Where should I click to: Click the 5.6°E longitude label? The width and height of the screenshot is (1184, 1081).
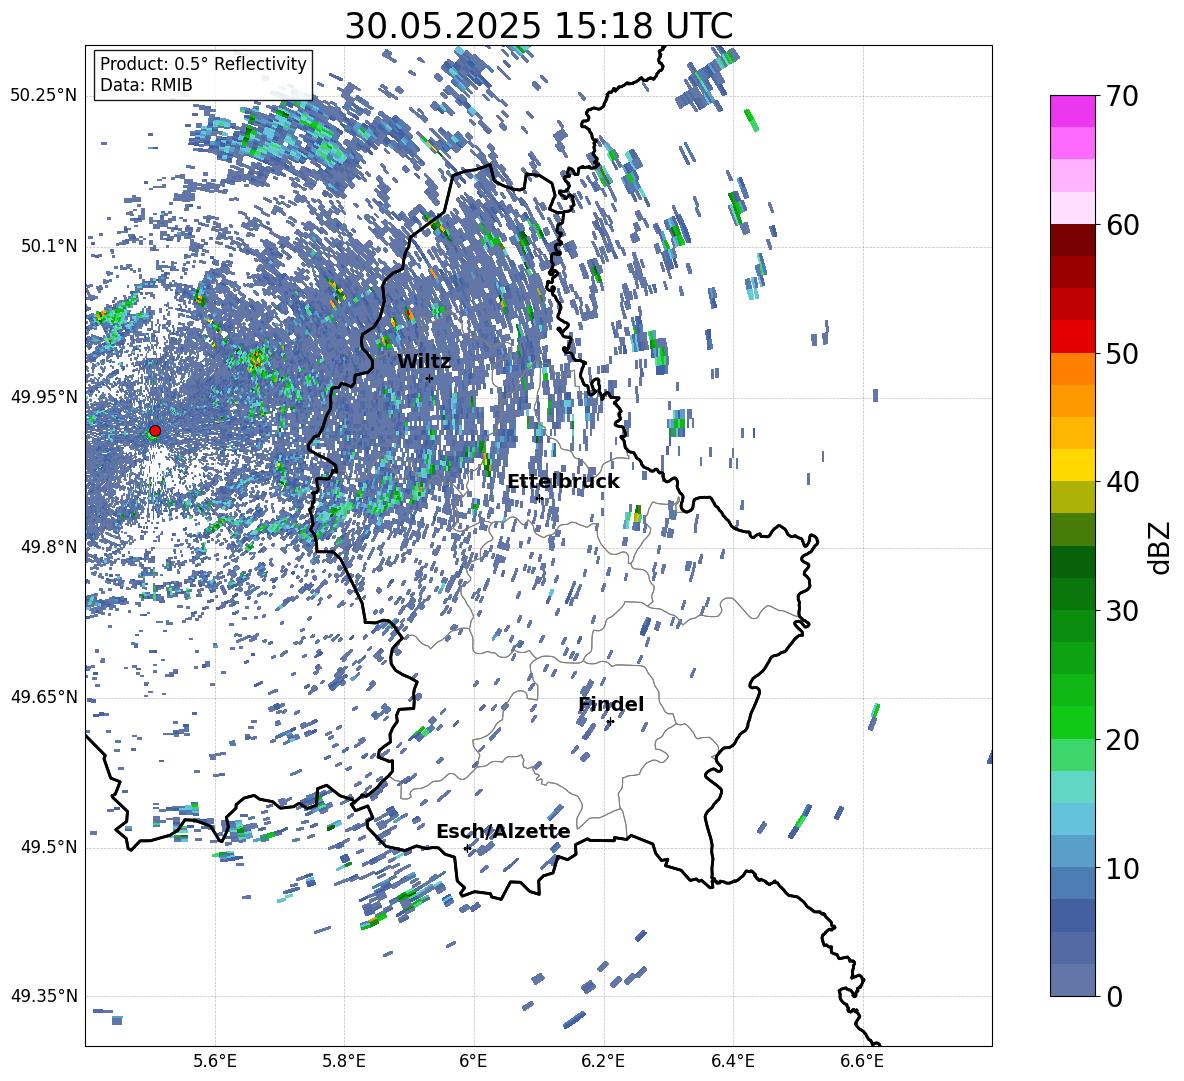click(x=215, y=1061)
